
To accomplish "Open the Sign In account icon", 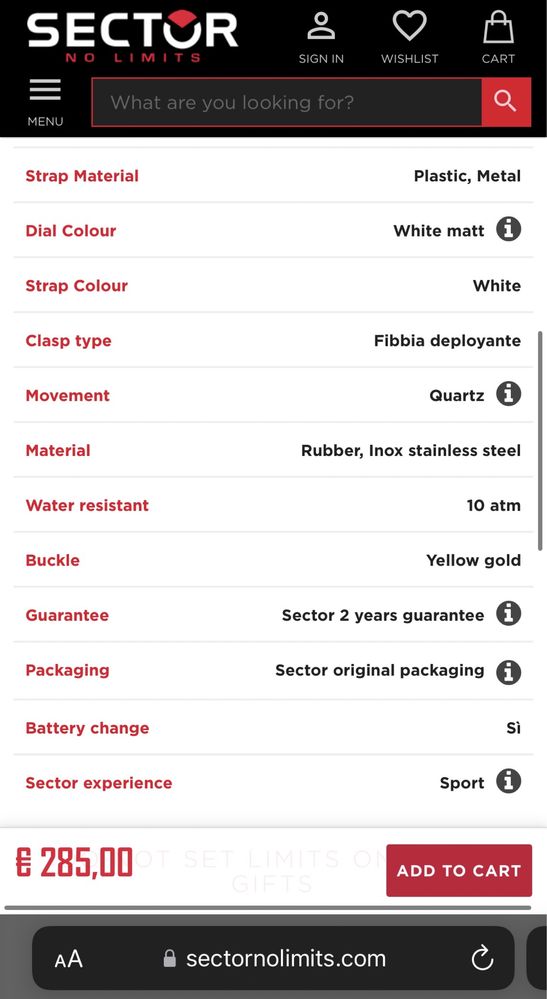I will 321,38.
